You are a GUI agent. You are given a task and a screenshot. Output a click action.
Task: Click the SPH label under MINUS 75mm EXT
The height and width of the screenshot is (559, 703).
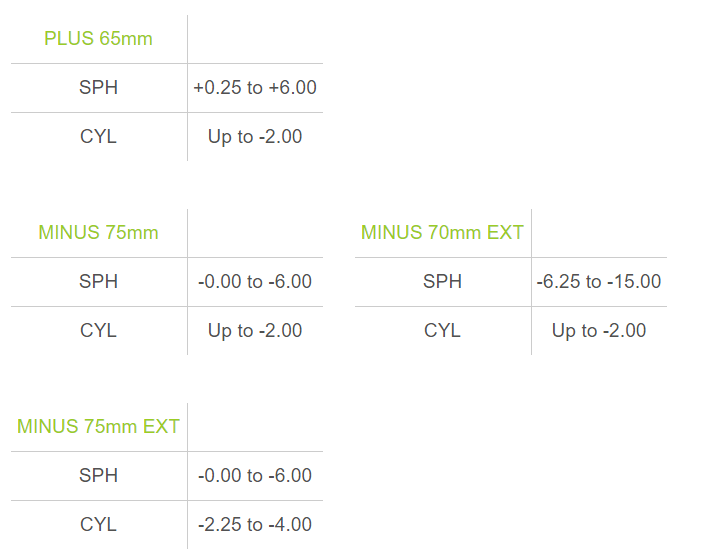(x=98, y=475)
